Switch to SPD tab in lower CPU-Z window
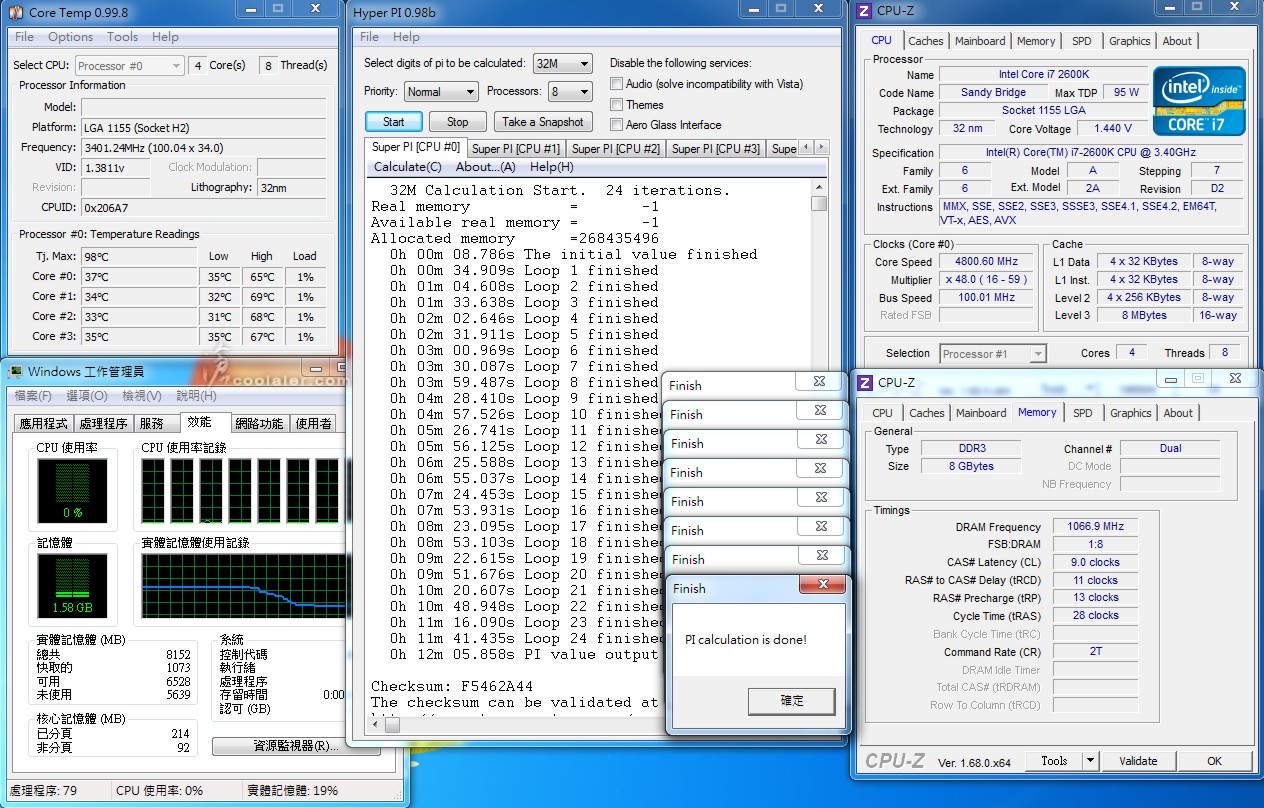 [1083, 413]
